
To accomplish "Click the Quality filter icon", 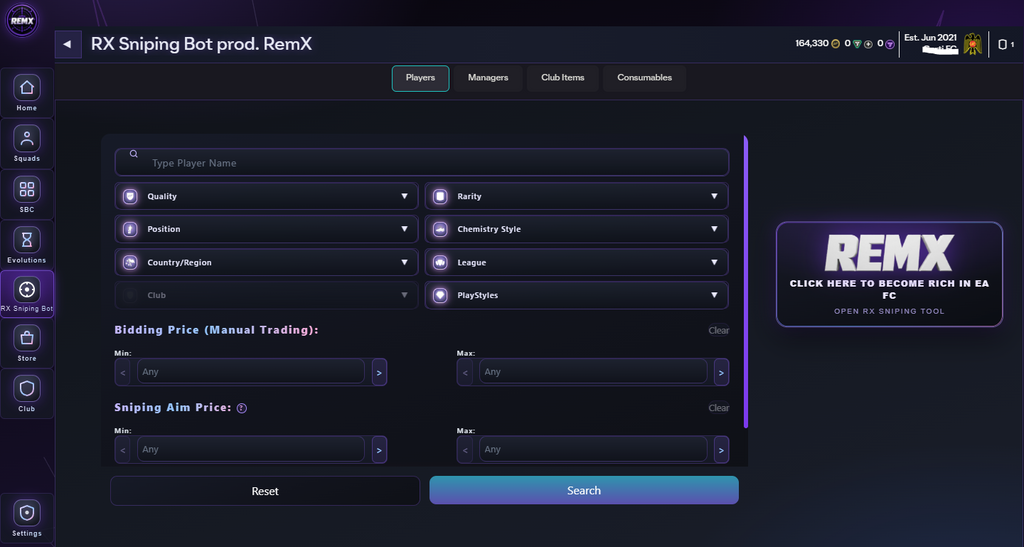I will tap(130, 196).
